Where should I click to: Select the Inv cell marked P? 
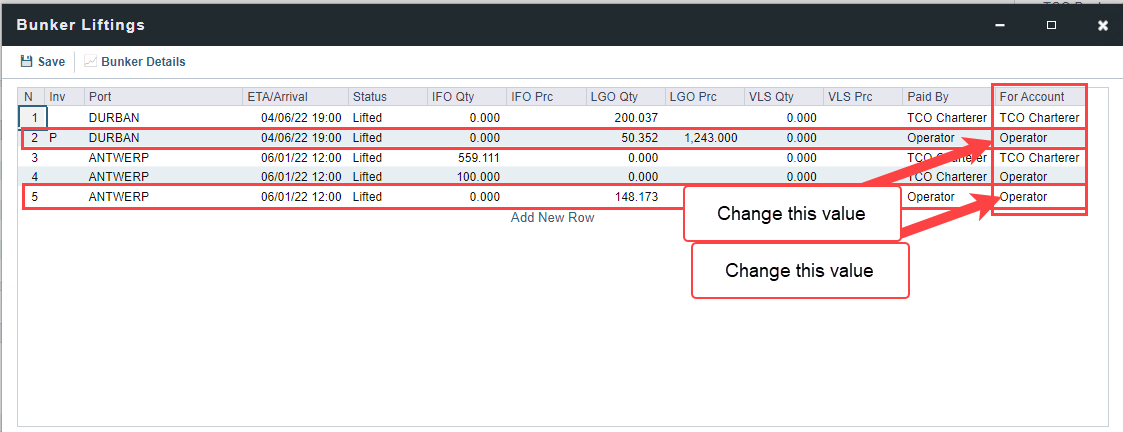pyautogui.click(x=54, y=137)
